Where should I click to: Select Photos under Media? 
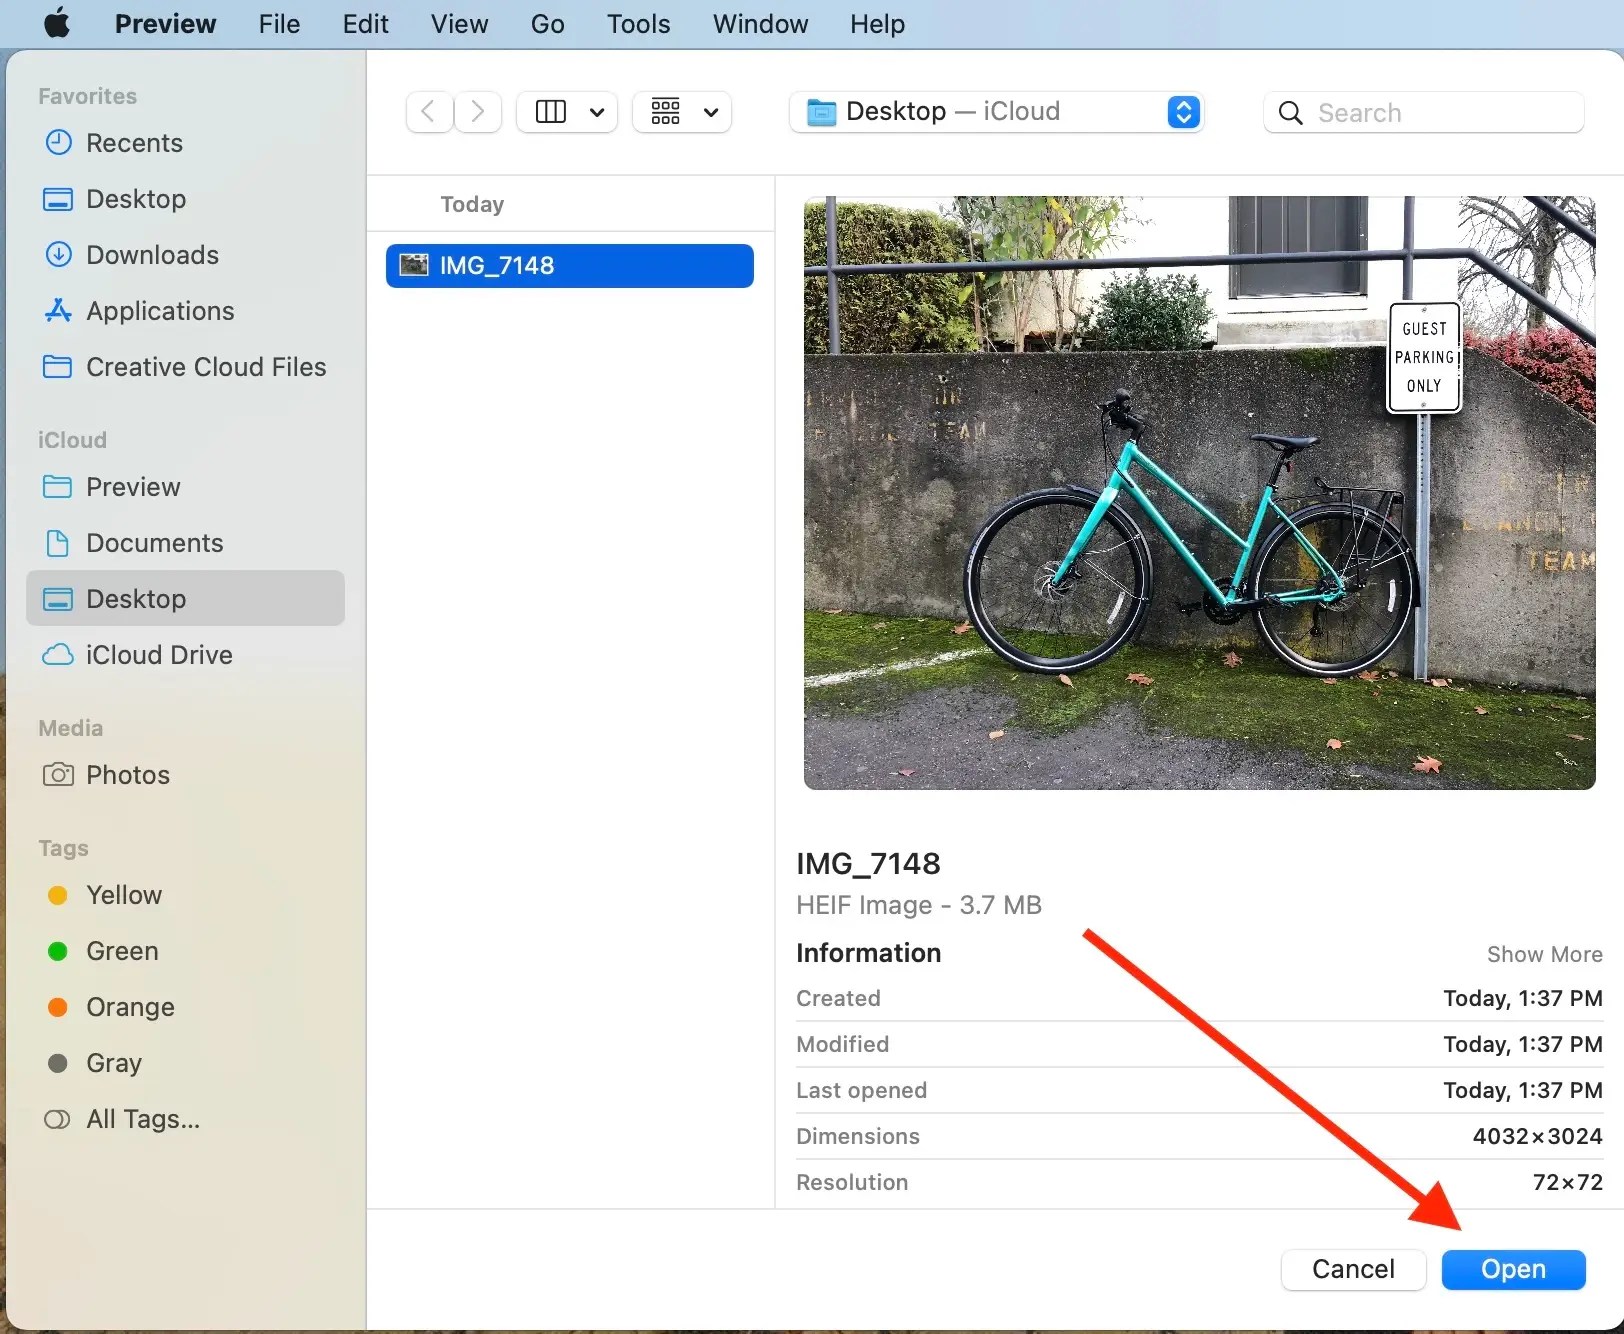coord(186,775)
